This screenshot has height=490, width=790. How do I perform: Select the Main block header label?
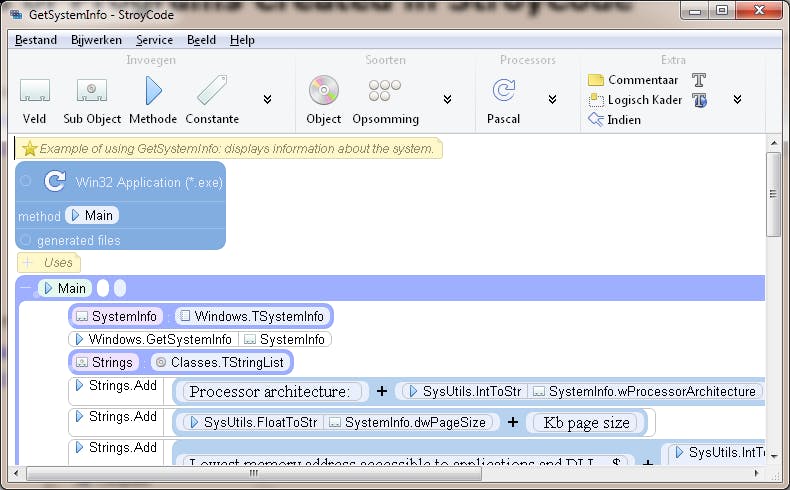[65, 288]
